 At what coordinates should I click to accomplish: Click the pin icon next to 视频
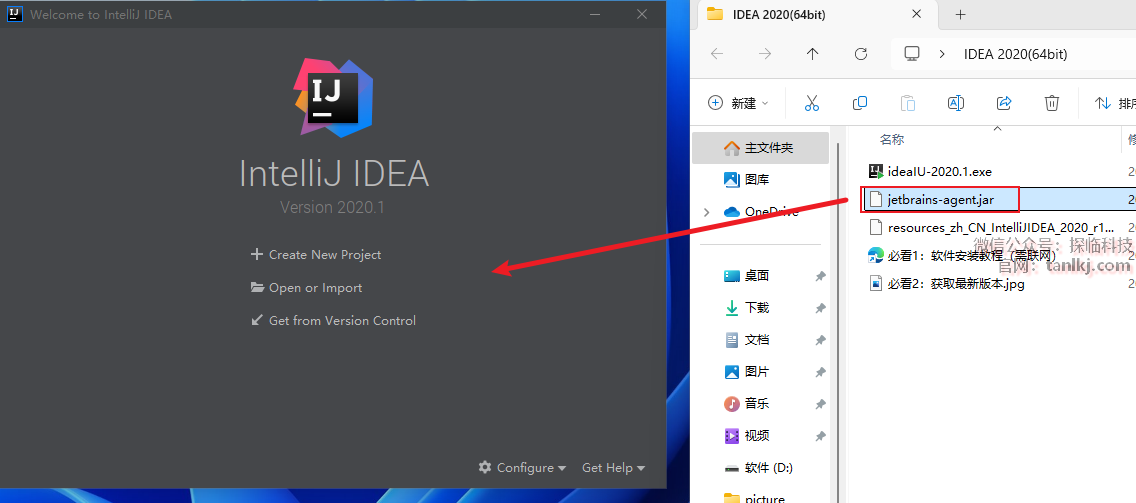tap(820, 436)
